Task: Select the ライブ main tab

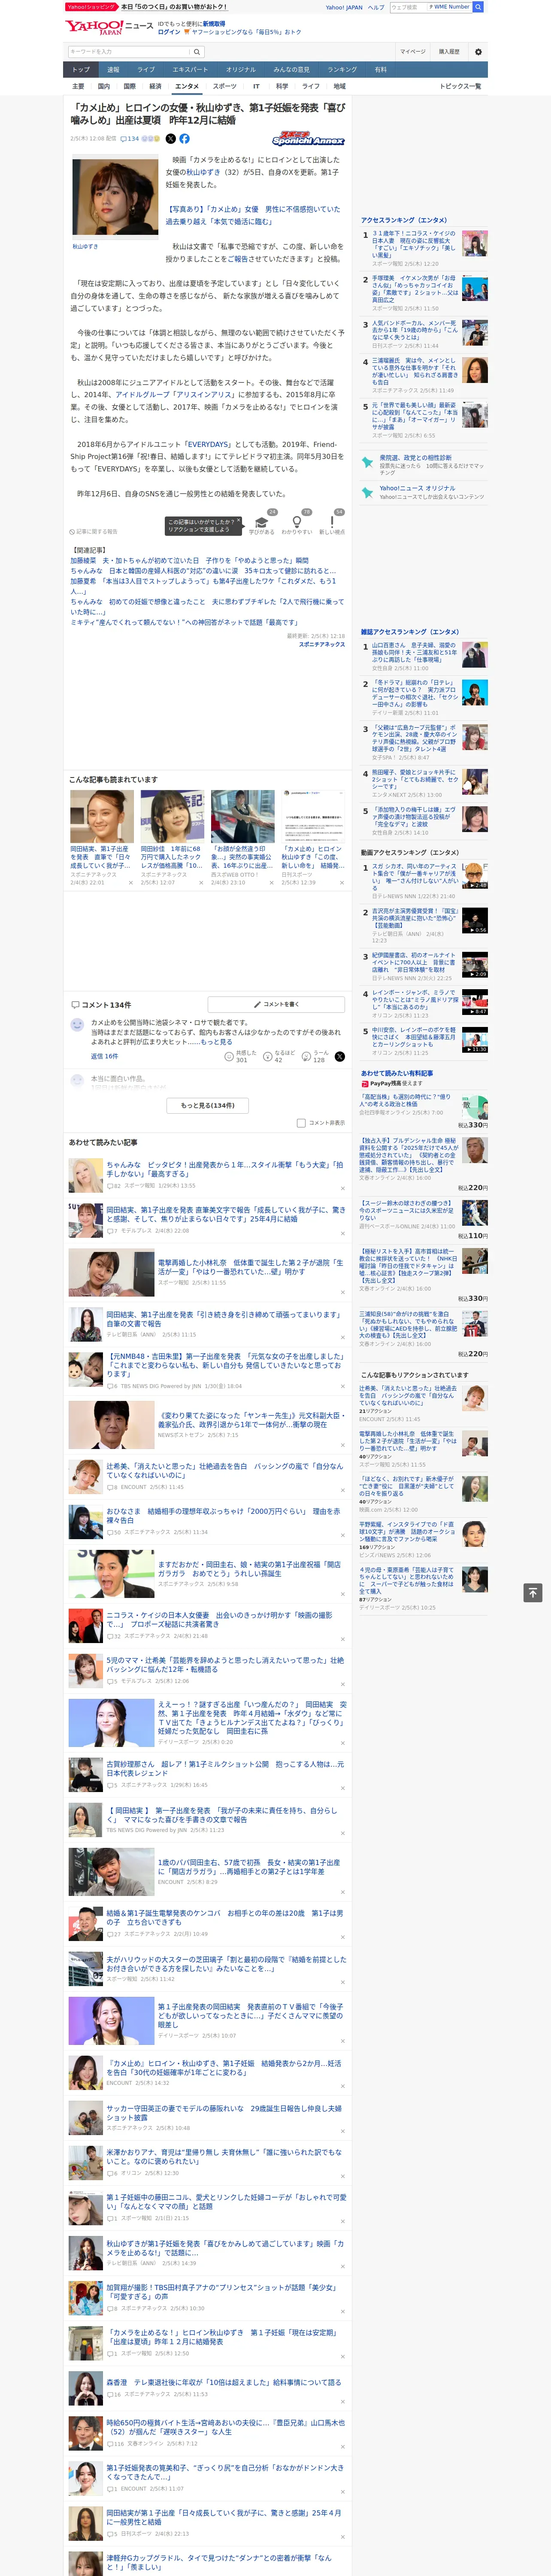Action: [146, 70]
